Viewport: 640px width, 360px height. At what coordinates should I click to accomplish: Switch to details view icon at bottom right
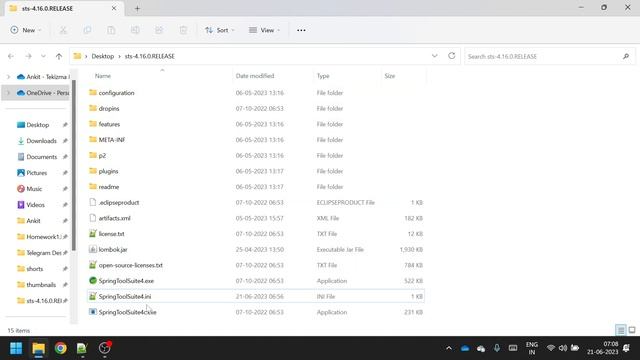620,330
